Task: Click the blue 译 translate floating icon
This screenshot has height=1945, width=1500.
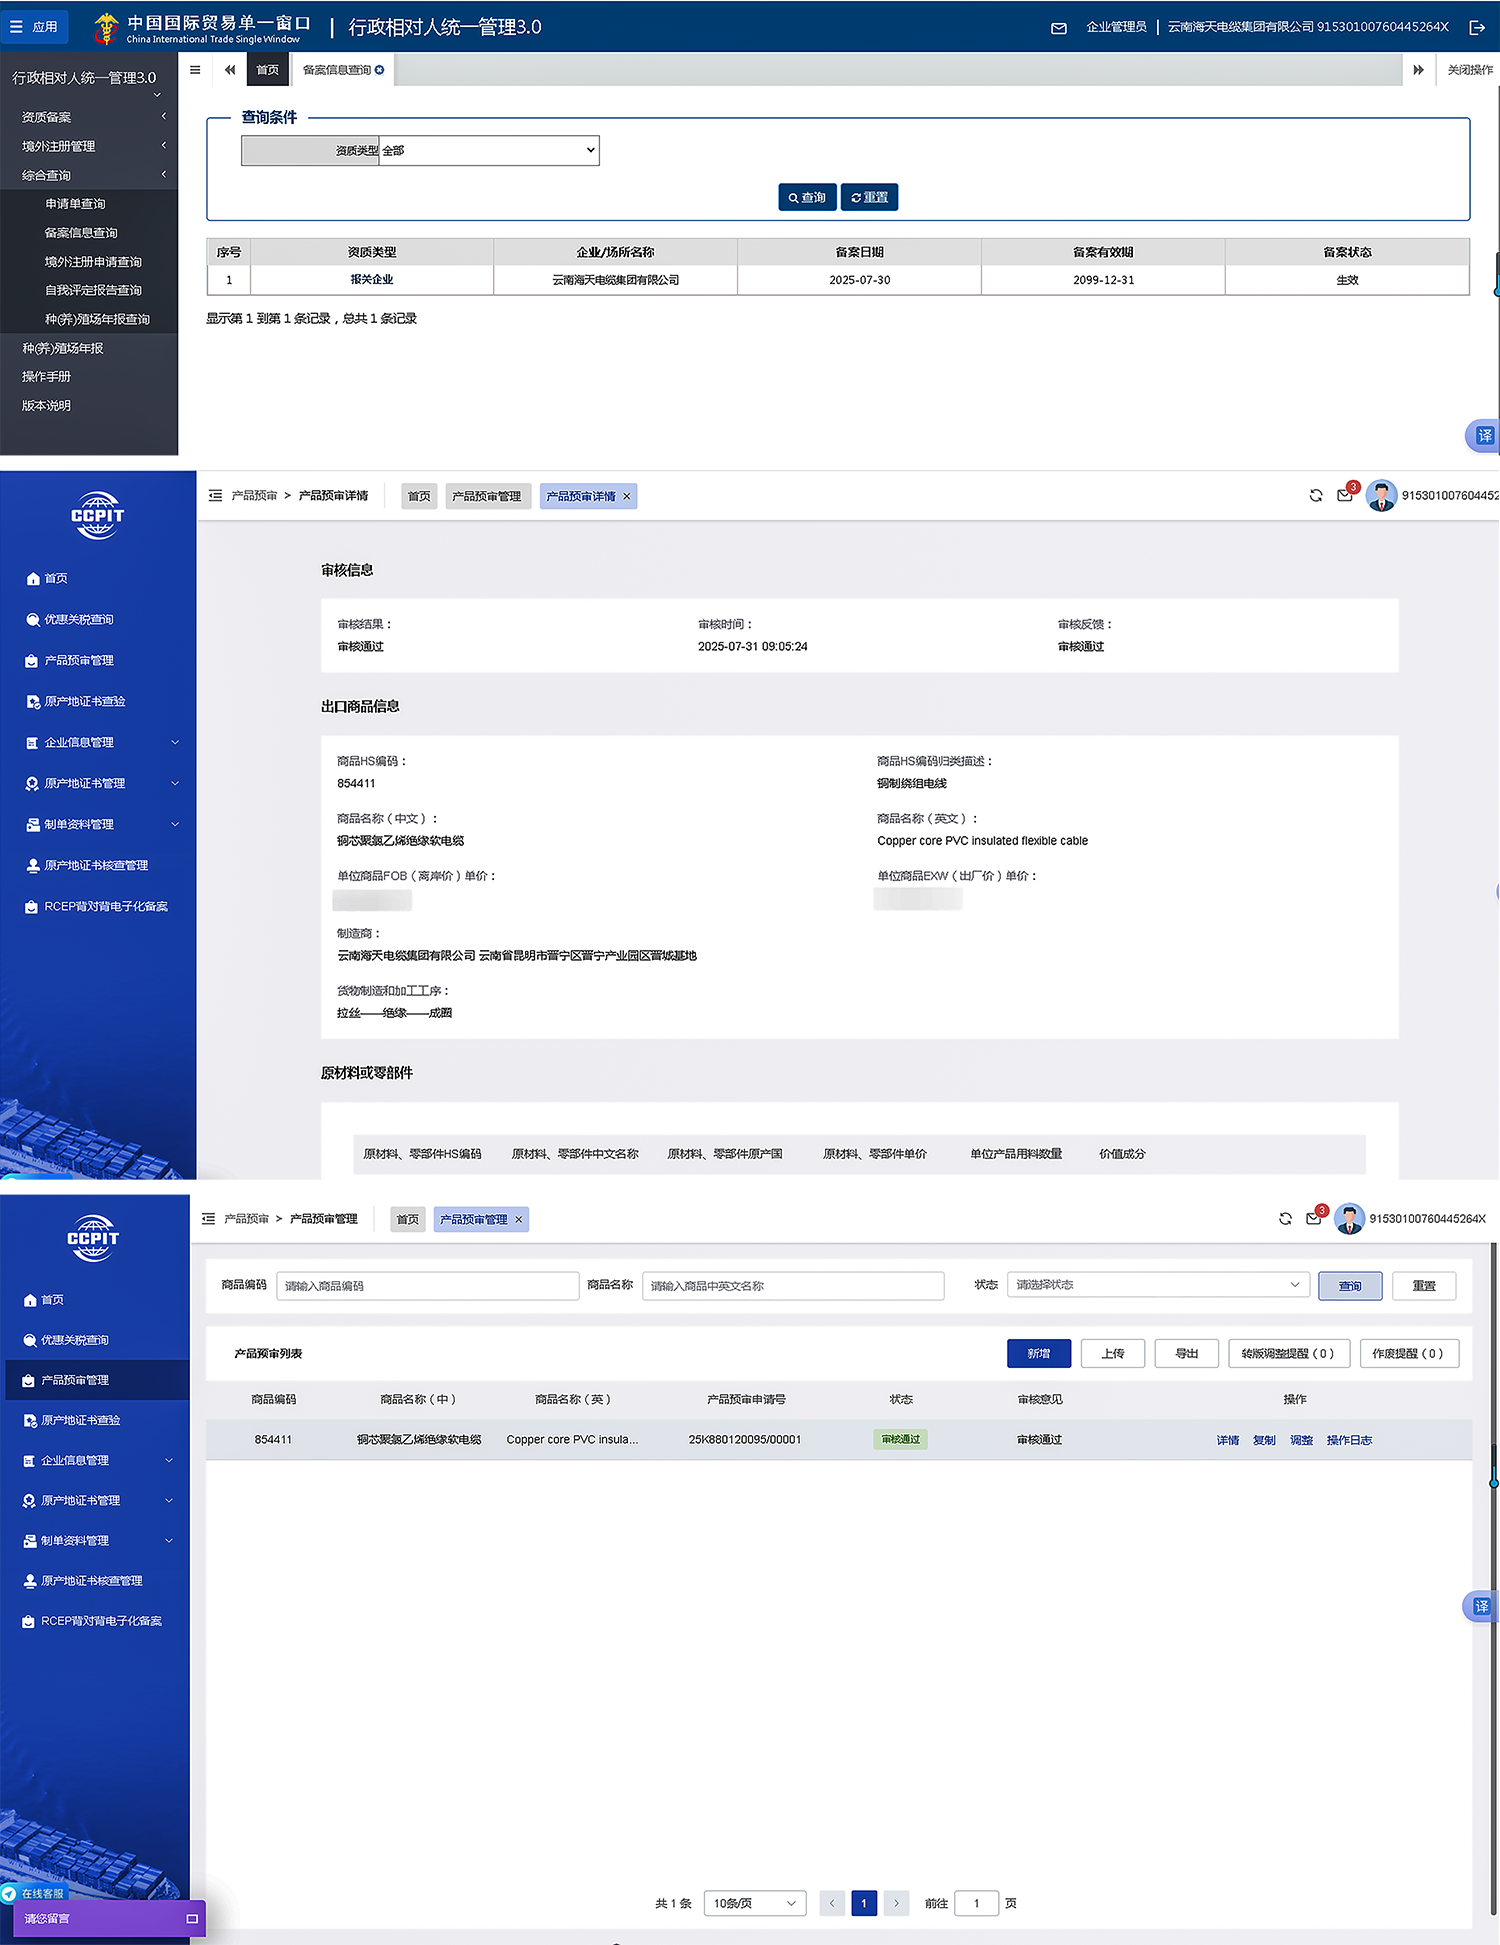Action: click(1484, 436)
